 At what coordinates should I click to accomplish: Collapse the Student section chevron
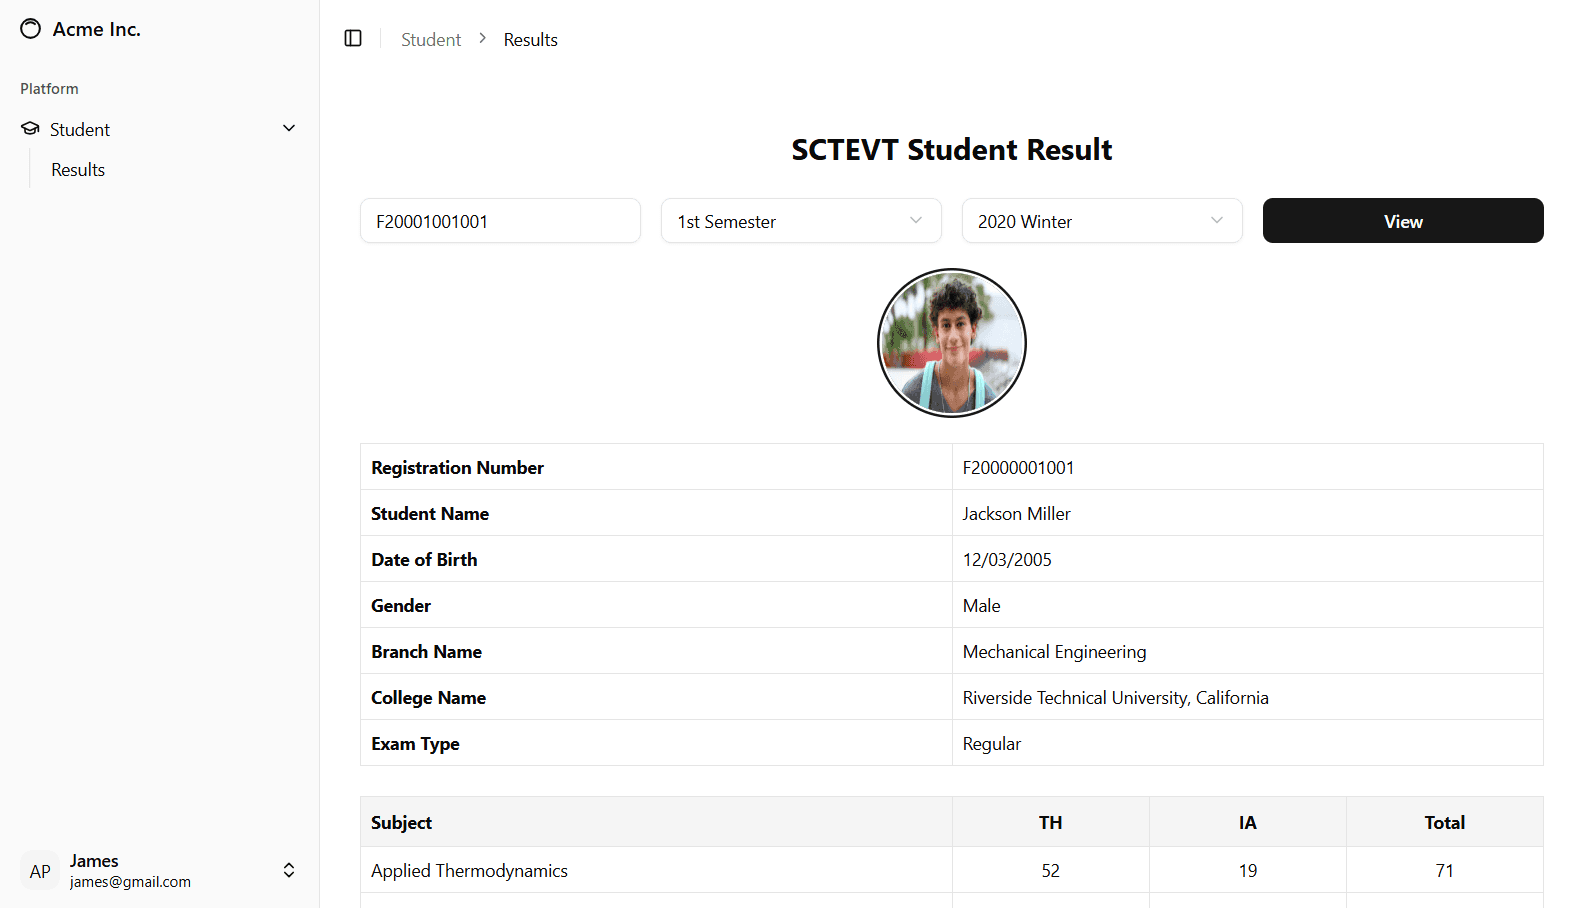[289, 129]
